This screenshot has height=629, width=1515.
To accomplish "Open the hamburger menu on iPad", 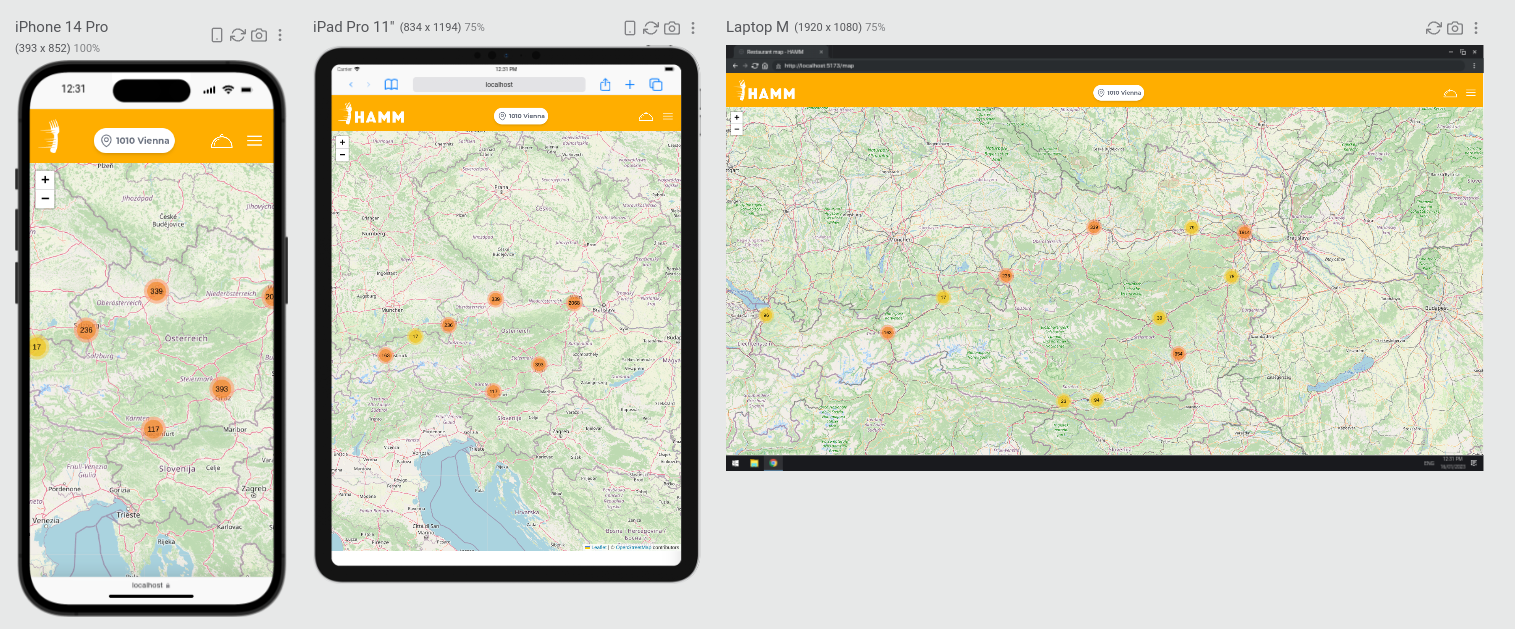I will pyautogui.click(x=668, y=117).
